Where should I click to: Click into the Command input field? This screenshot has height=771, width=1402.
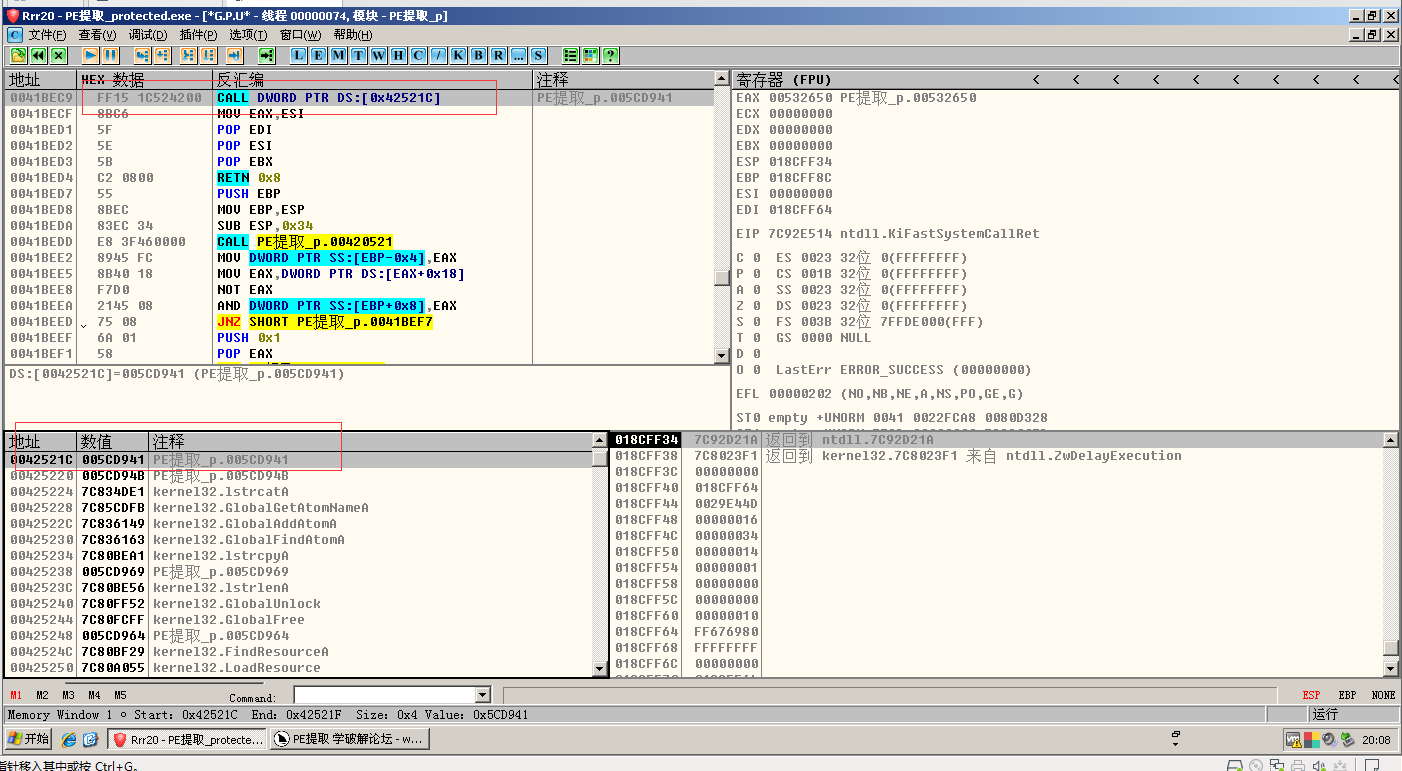[x=384, y=695]
